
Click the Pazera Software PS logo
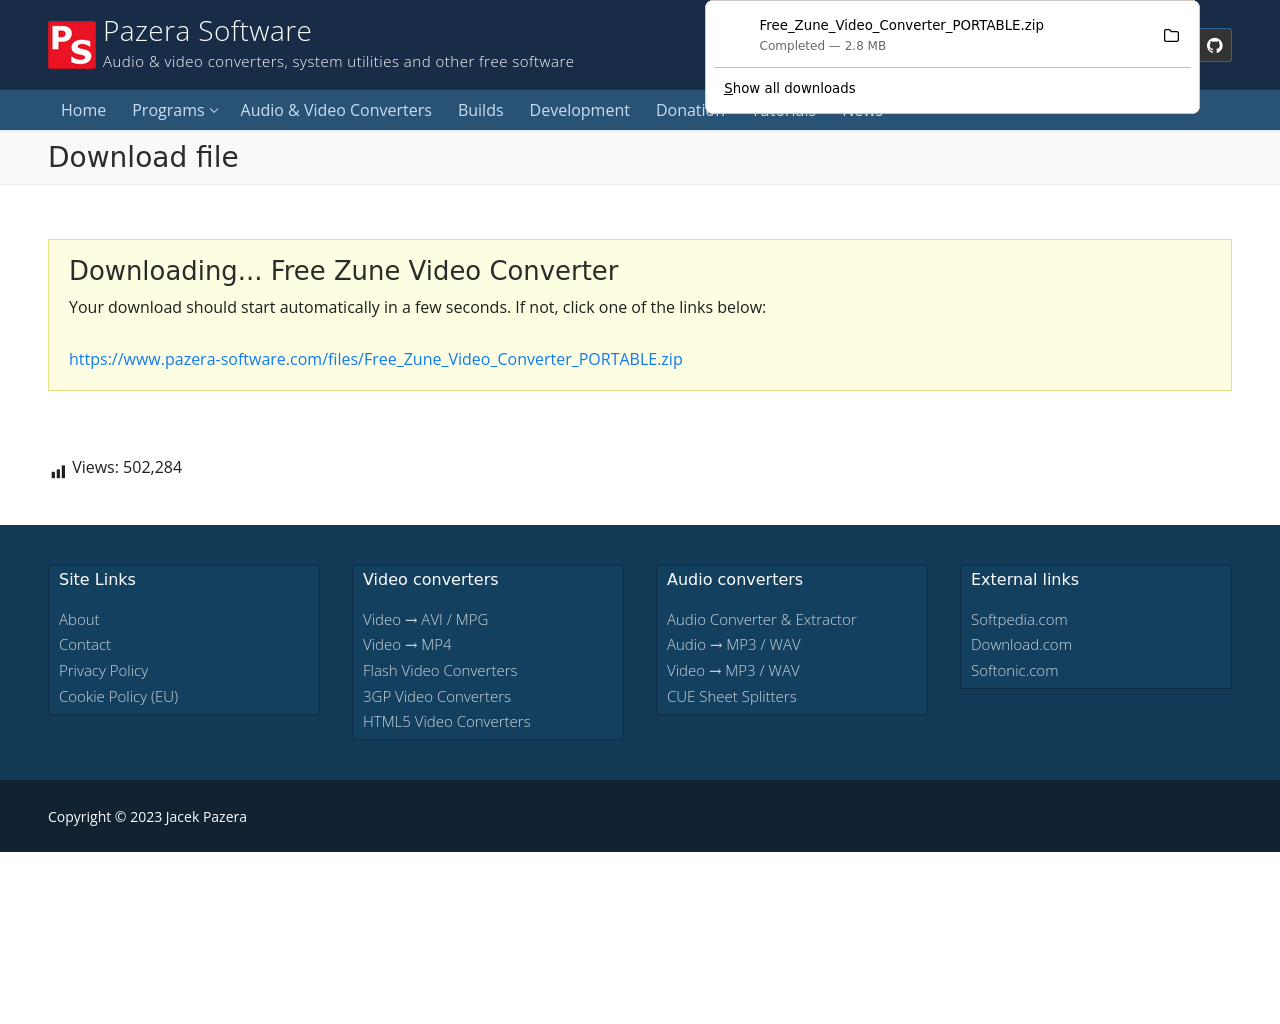tap(72, 45)
